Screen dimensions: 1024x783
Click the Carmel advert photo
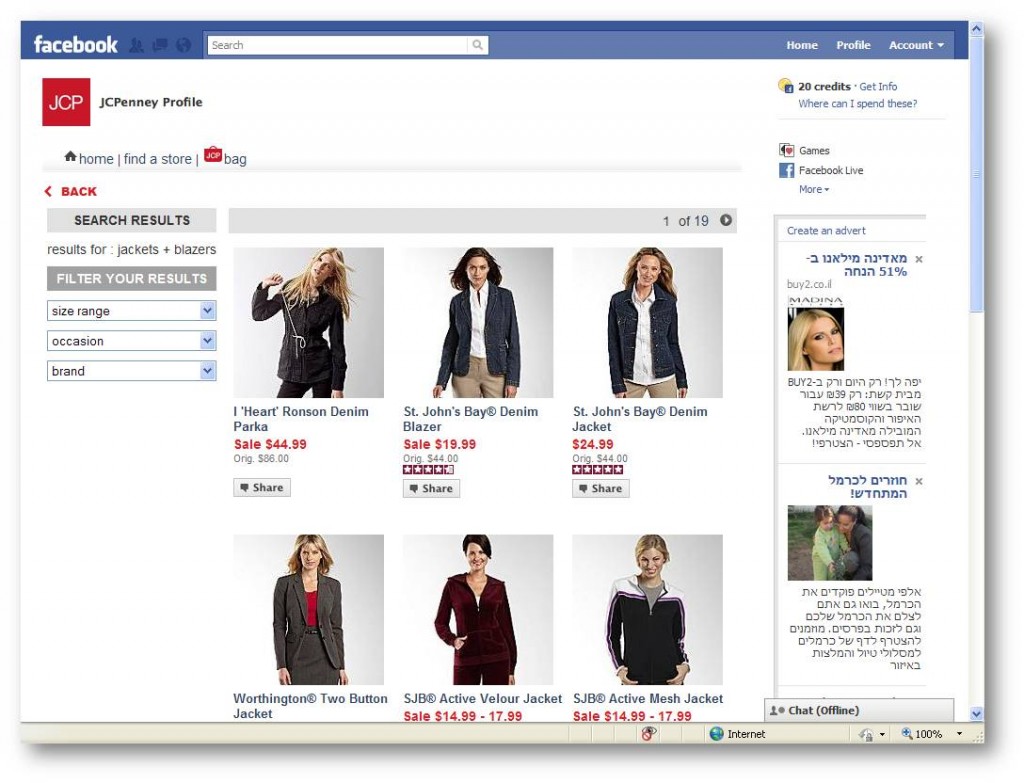(x=829, y=543)
